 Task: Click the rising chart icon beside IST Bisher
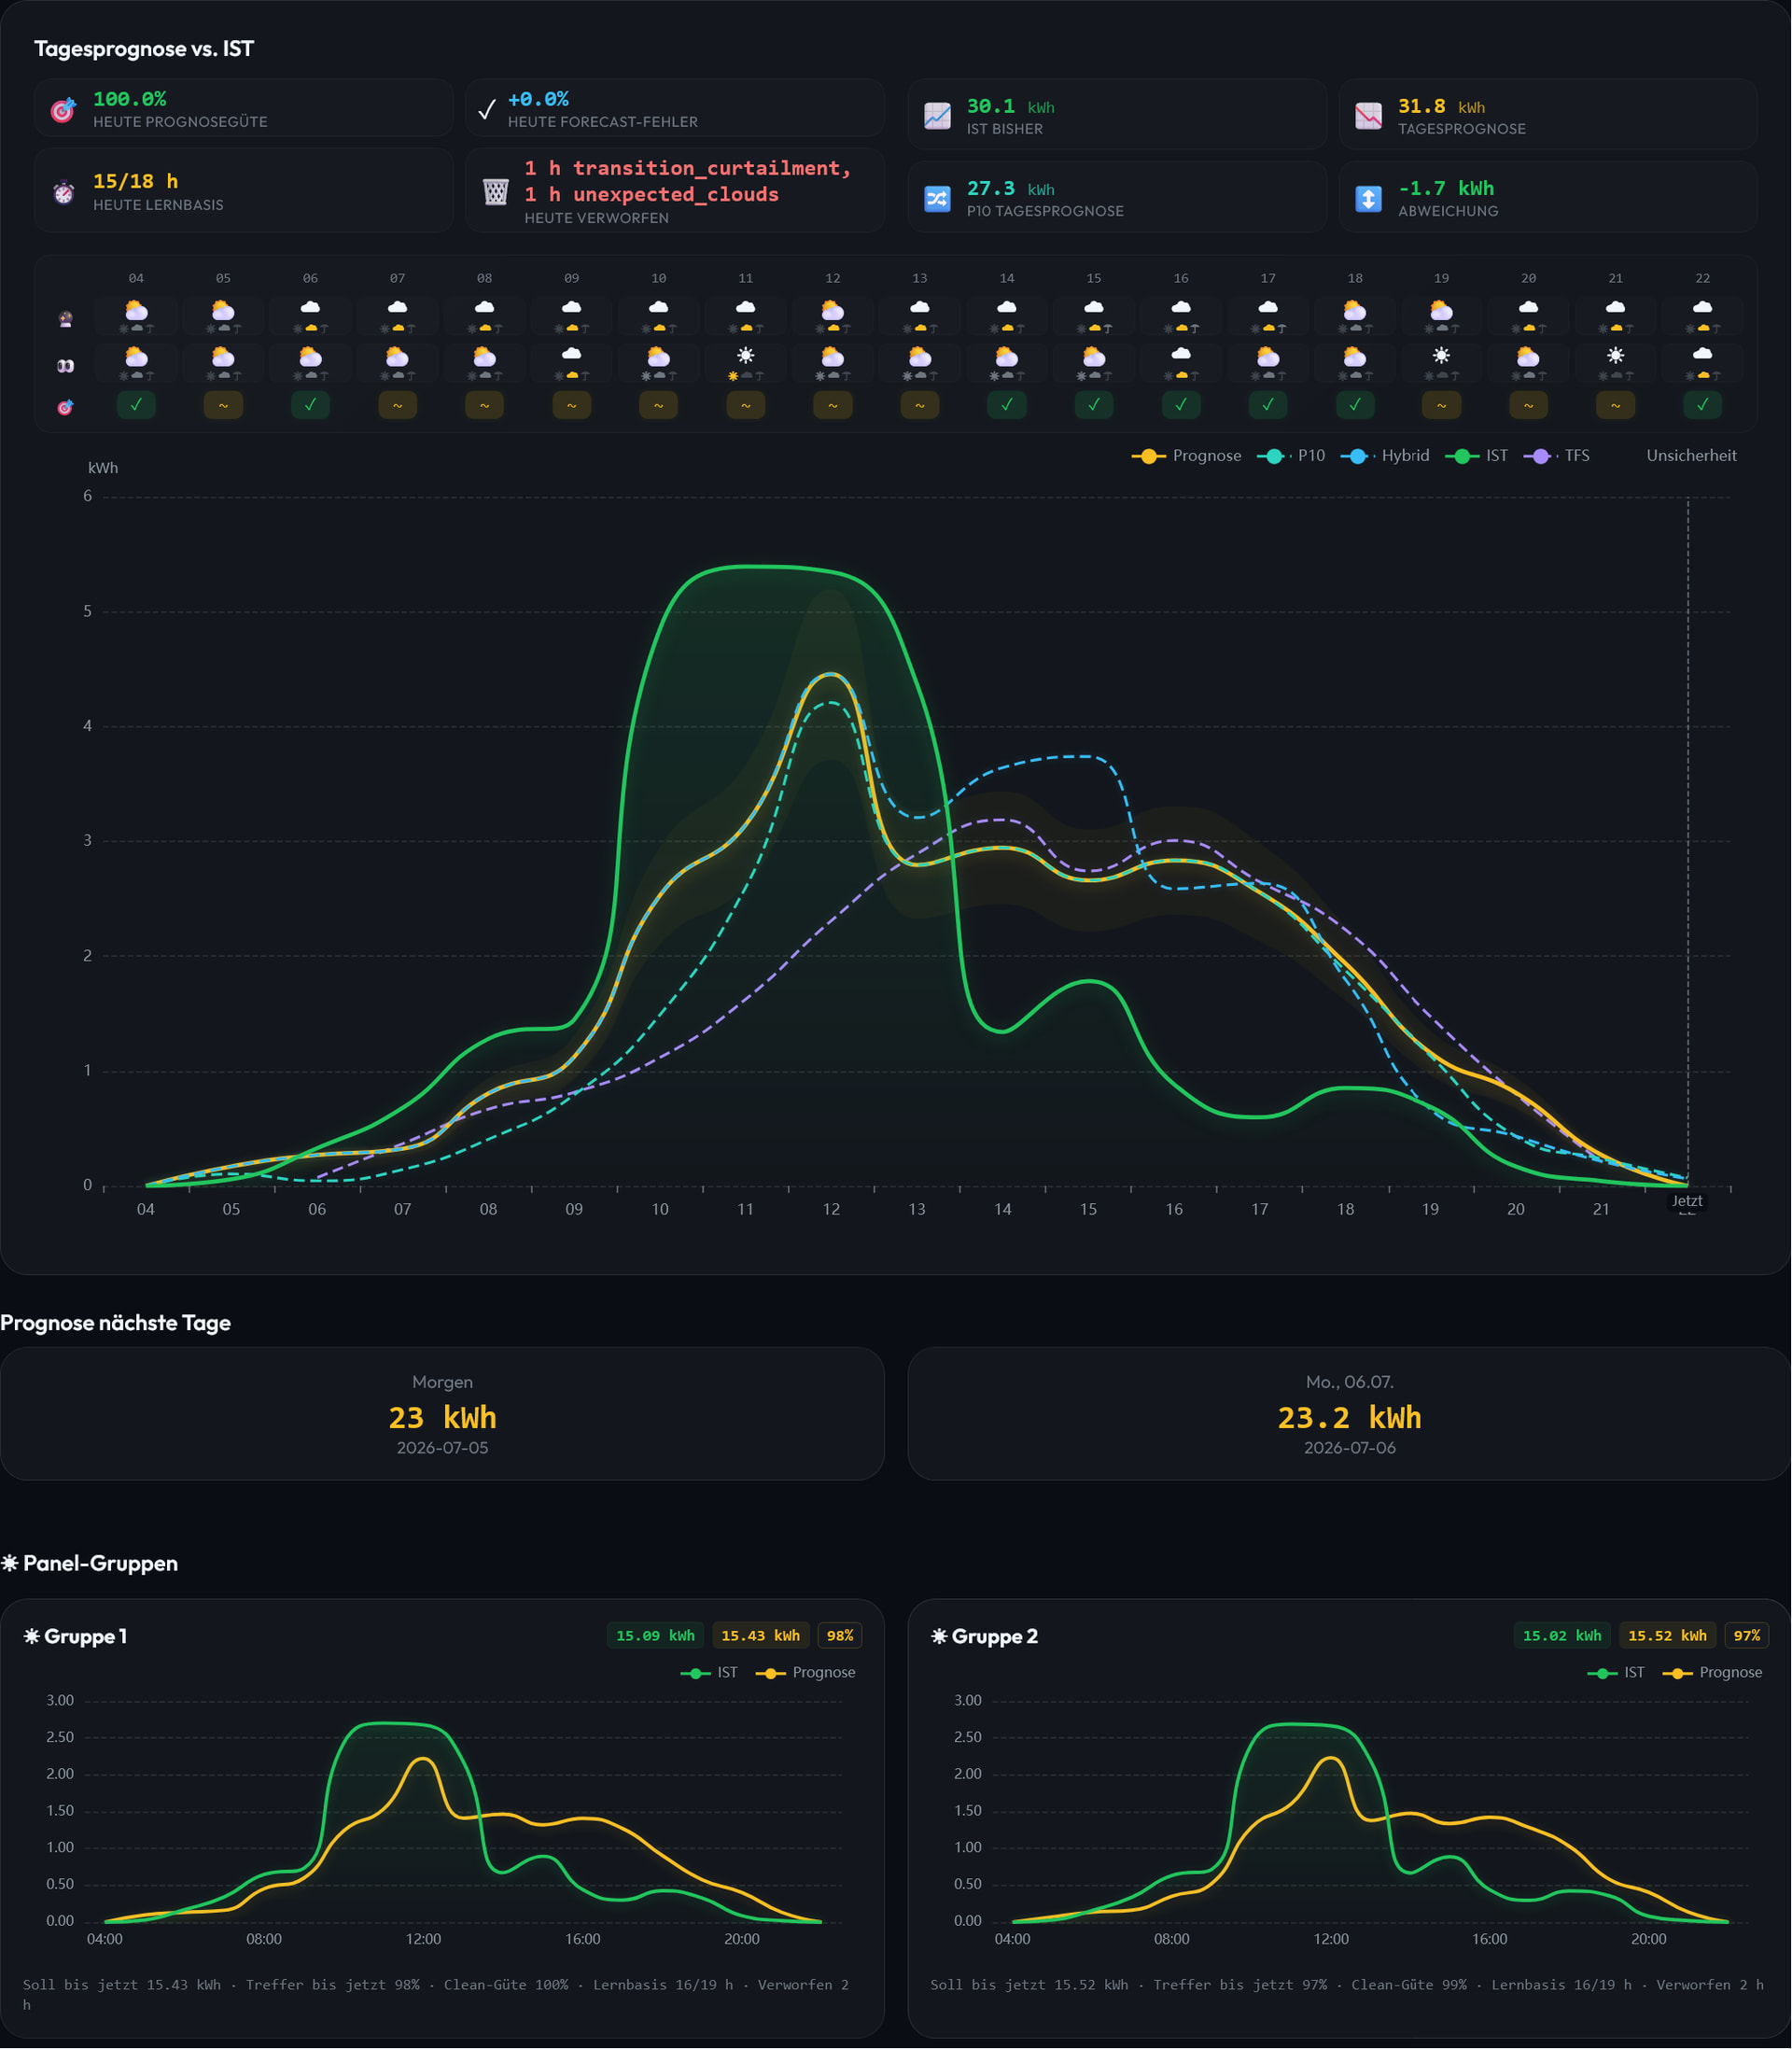937,116
